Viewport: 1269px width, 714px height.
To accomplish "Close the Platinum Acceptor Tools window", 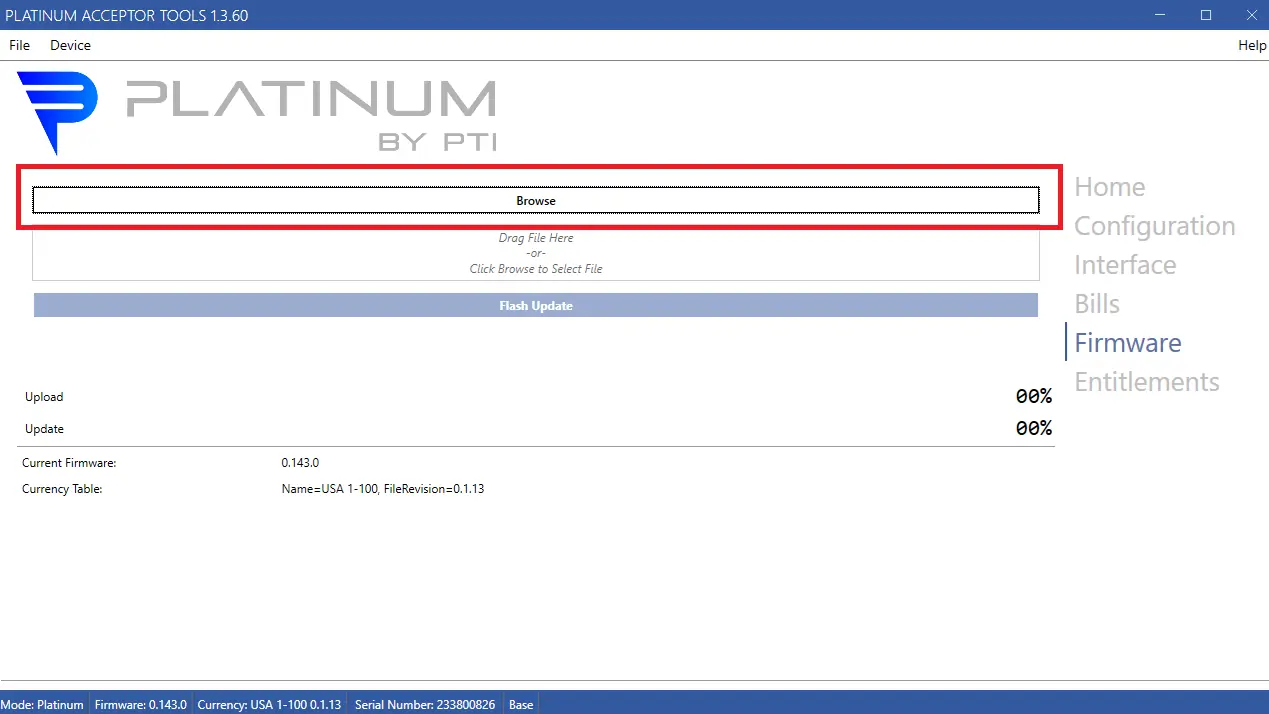I will pos(1250,15).
